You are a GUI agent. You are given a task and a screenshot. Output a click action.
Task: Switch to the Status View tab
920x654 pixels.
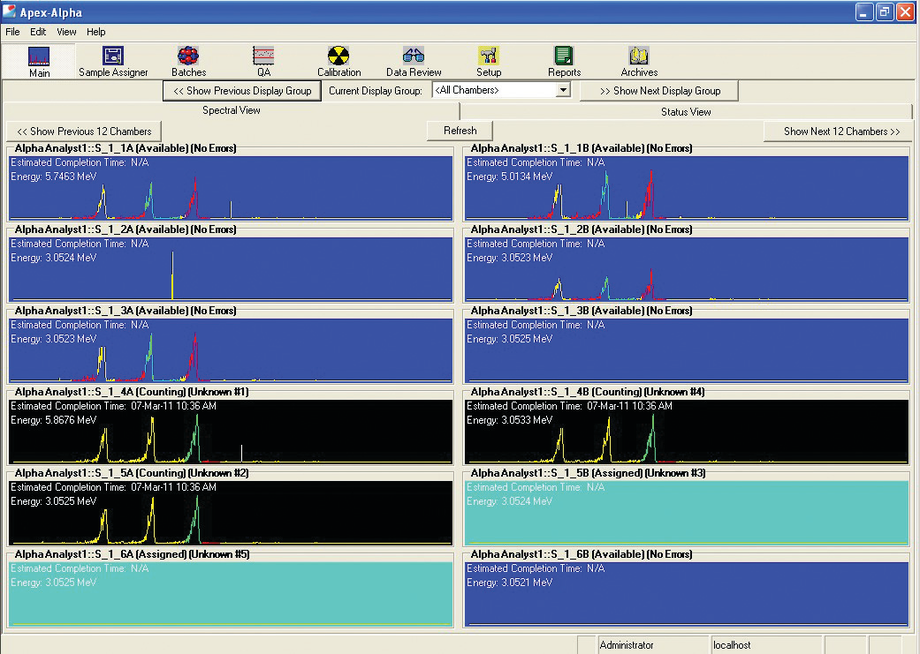[686, 111]
